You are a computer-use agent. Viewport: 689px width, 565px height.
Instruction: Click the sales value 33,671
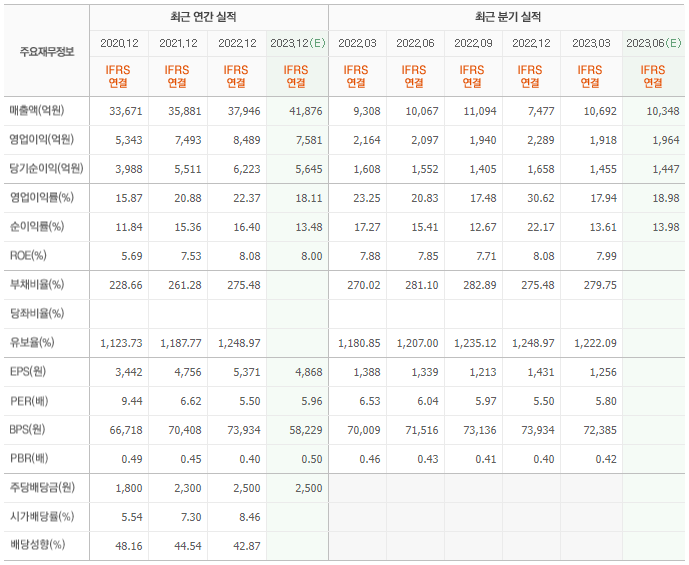[x=126, y=111]
